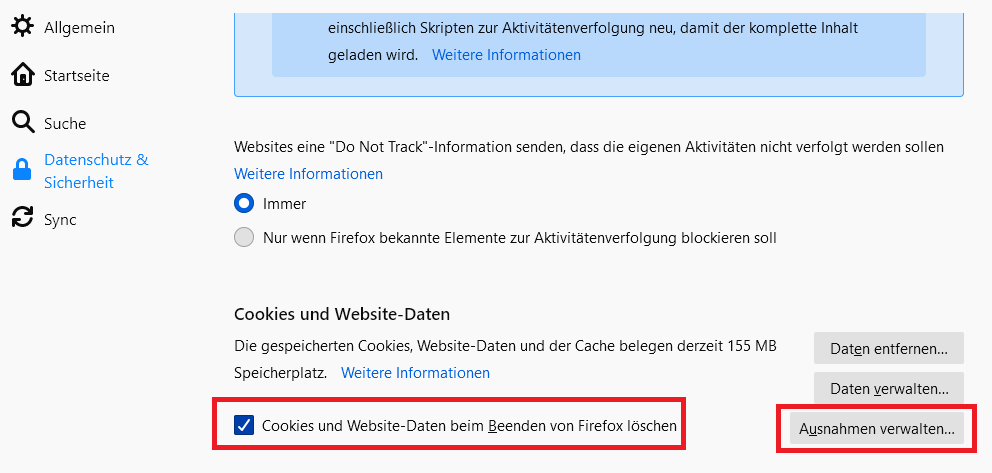
Task: Open the Sync settings label
Action: coord(60,220)
